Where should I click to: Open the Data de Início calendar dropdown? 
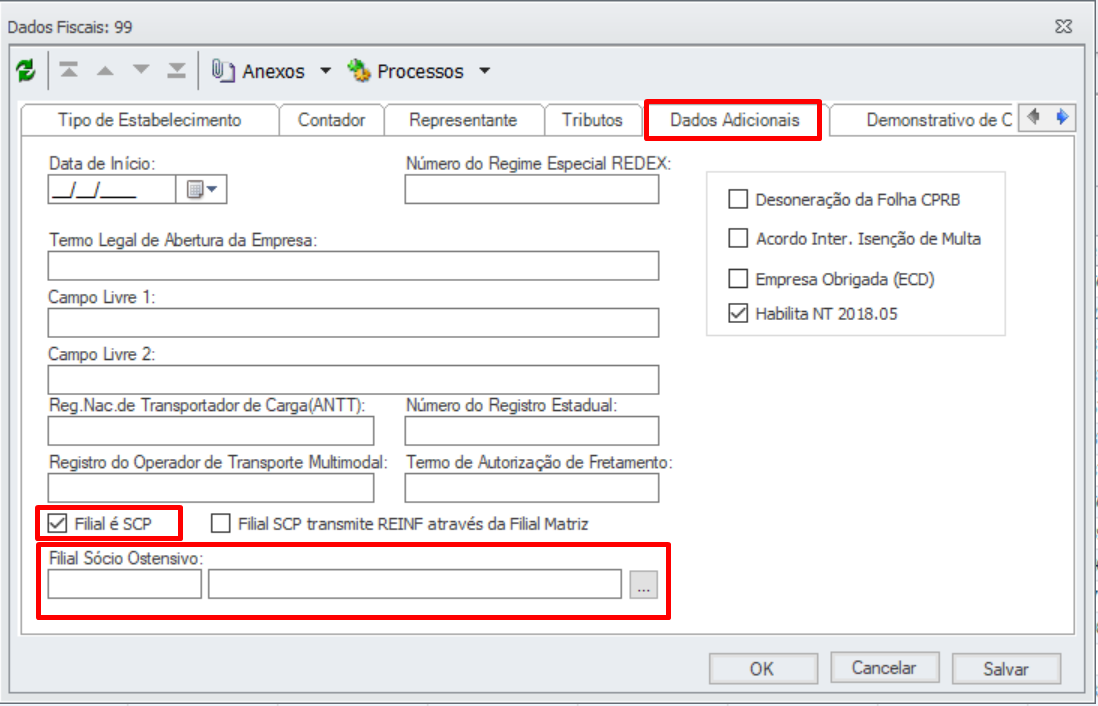[x=202, y=189]
